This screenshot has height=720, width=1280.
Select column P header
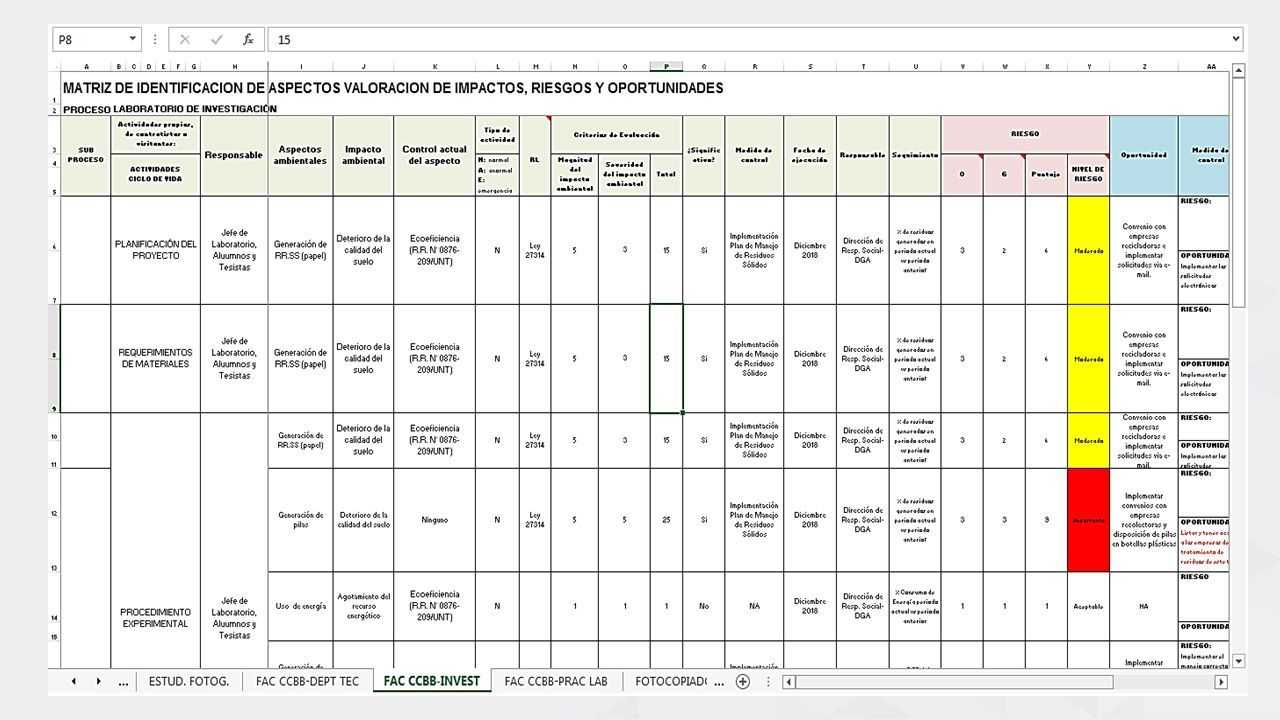click(666, 67)
